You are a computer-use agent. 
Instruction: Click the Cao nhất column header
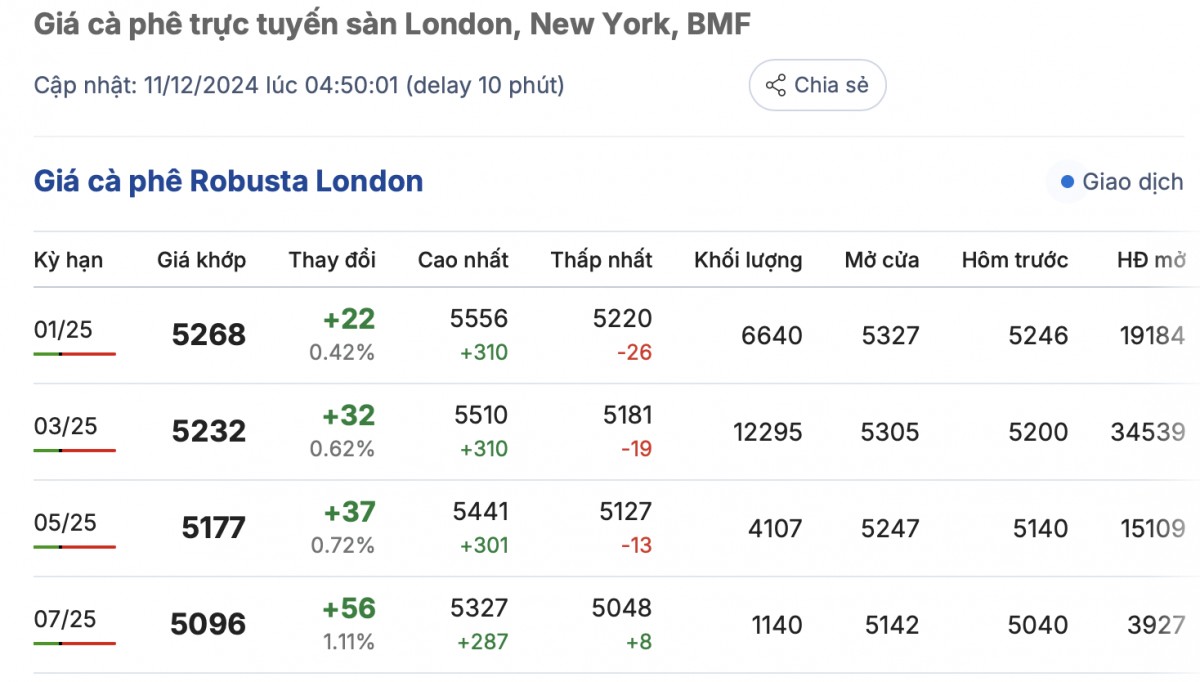[463, 260]
